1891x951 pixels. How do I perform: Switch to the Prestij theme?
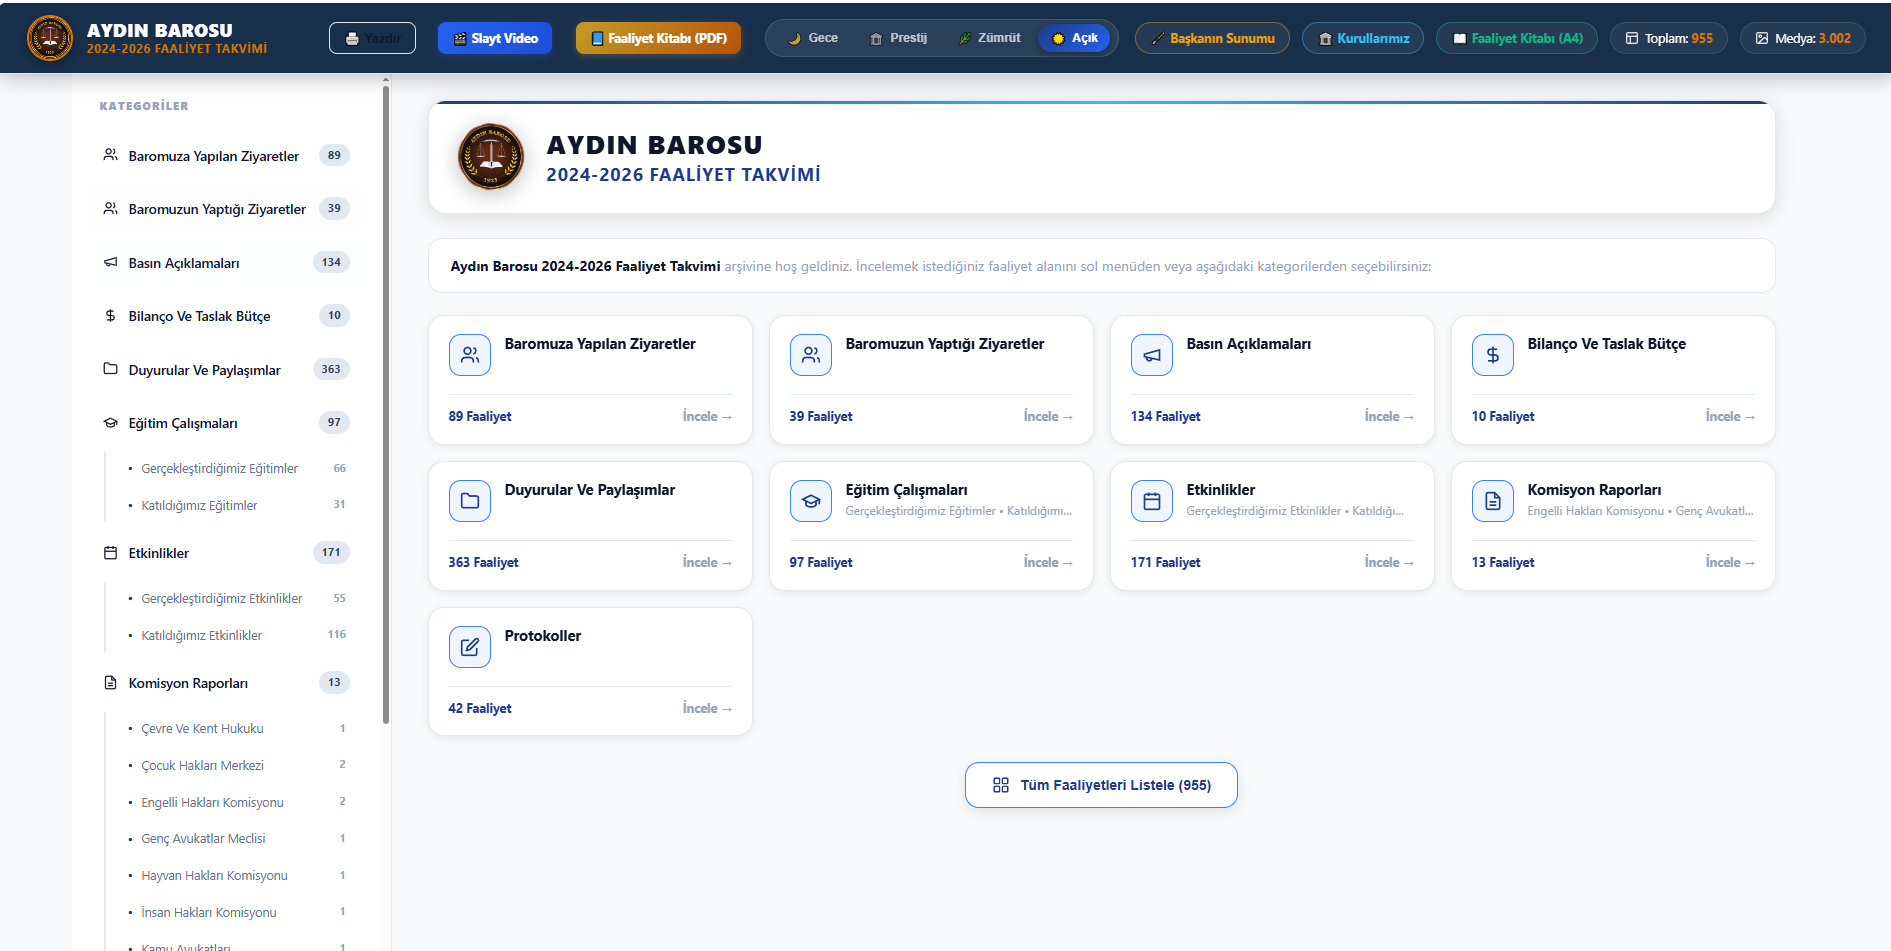[x=899, y=38]
